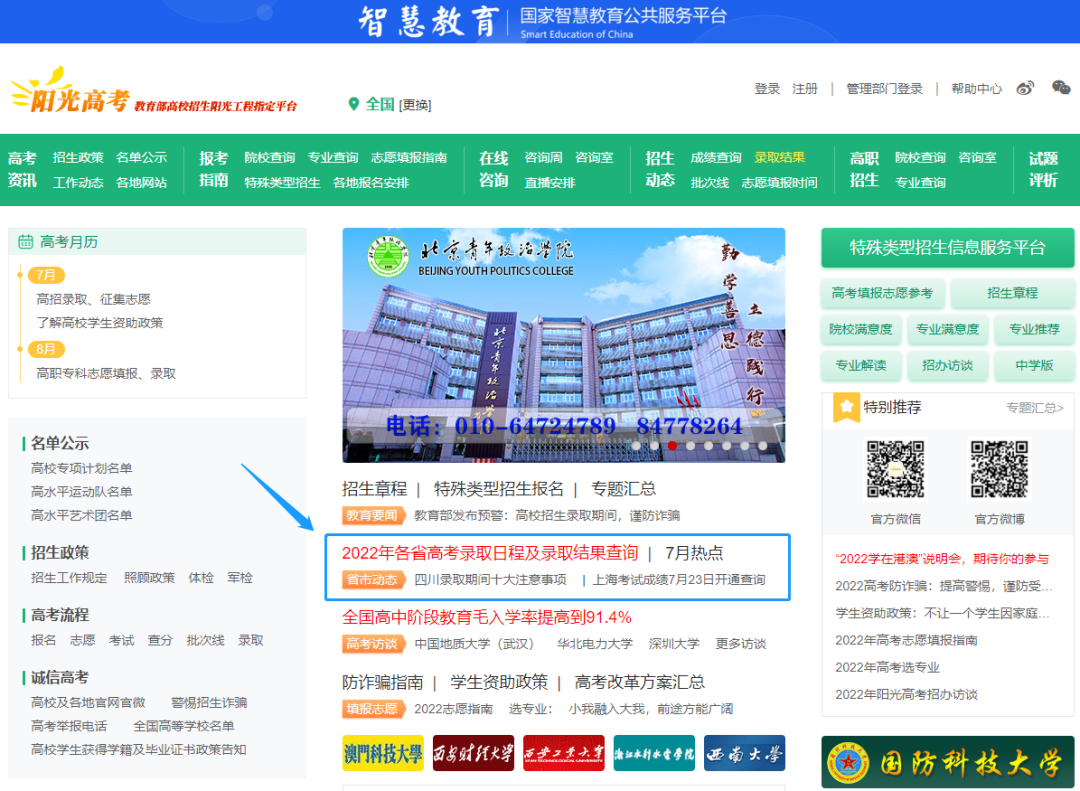Screen dimensions: 1080x791
Task: Open 中国地质大学（武汉） interview link
Action: pos(474,644)
